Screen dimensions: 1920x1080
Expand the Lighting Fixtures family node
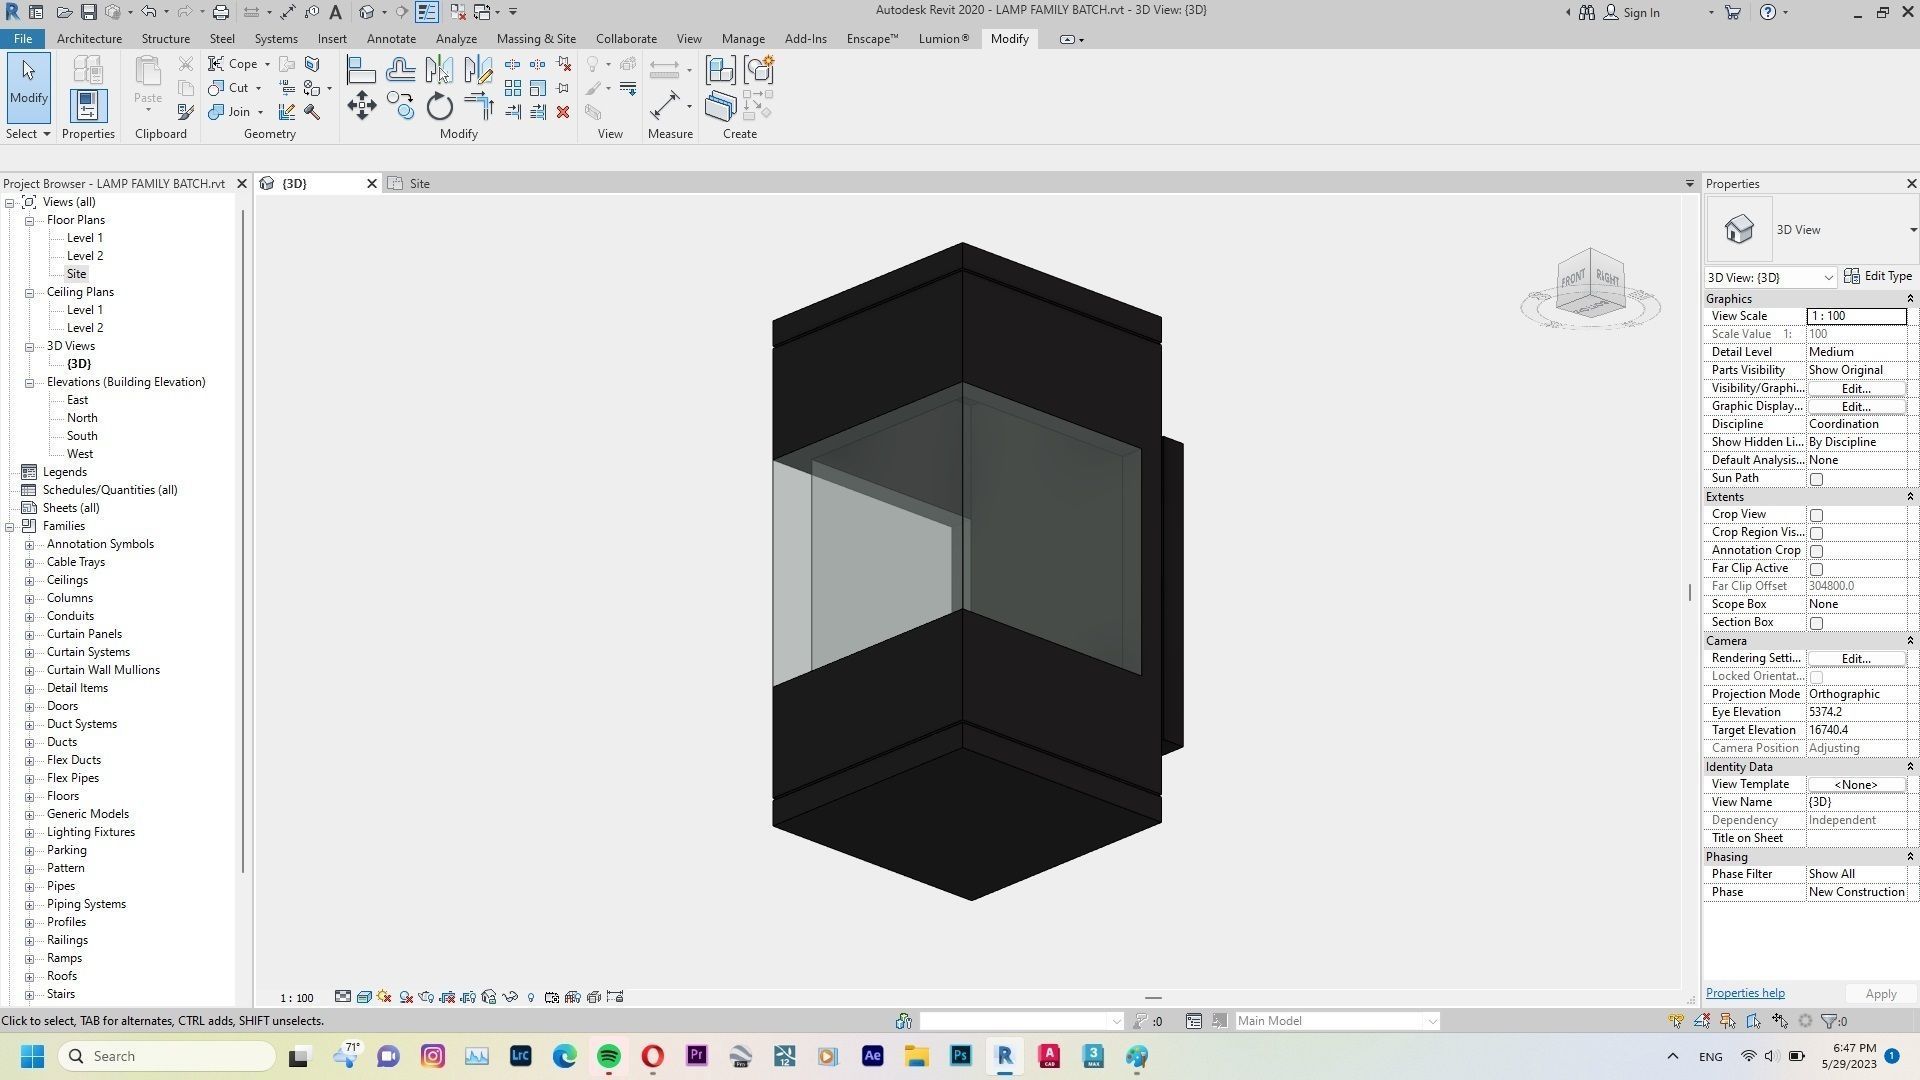coord(30,832)
